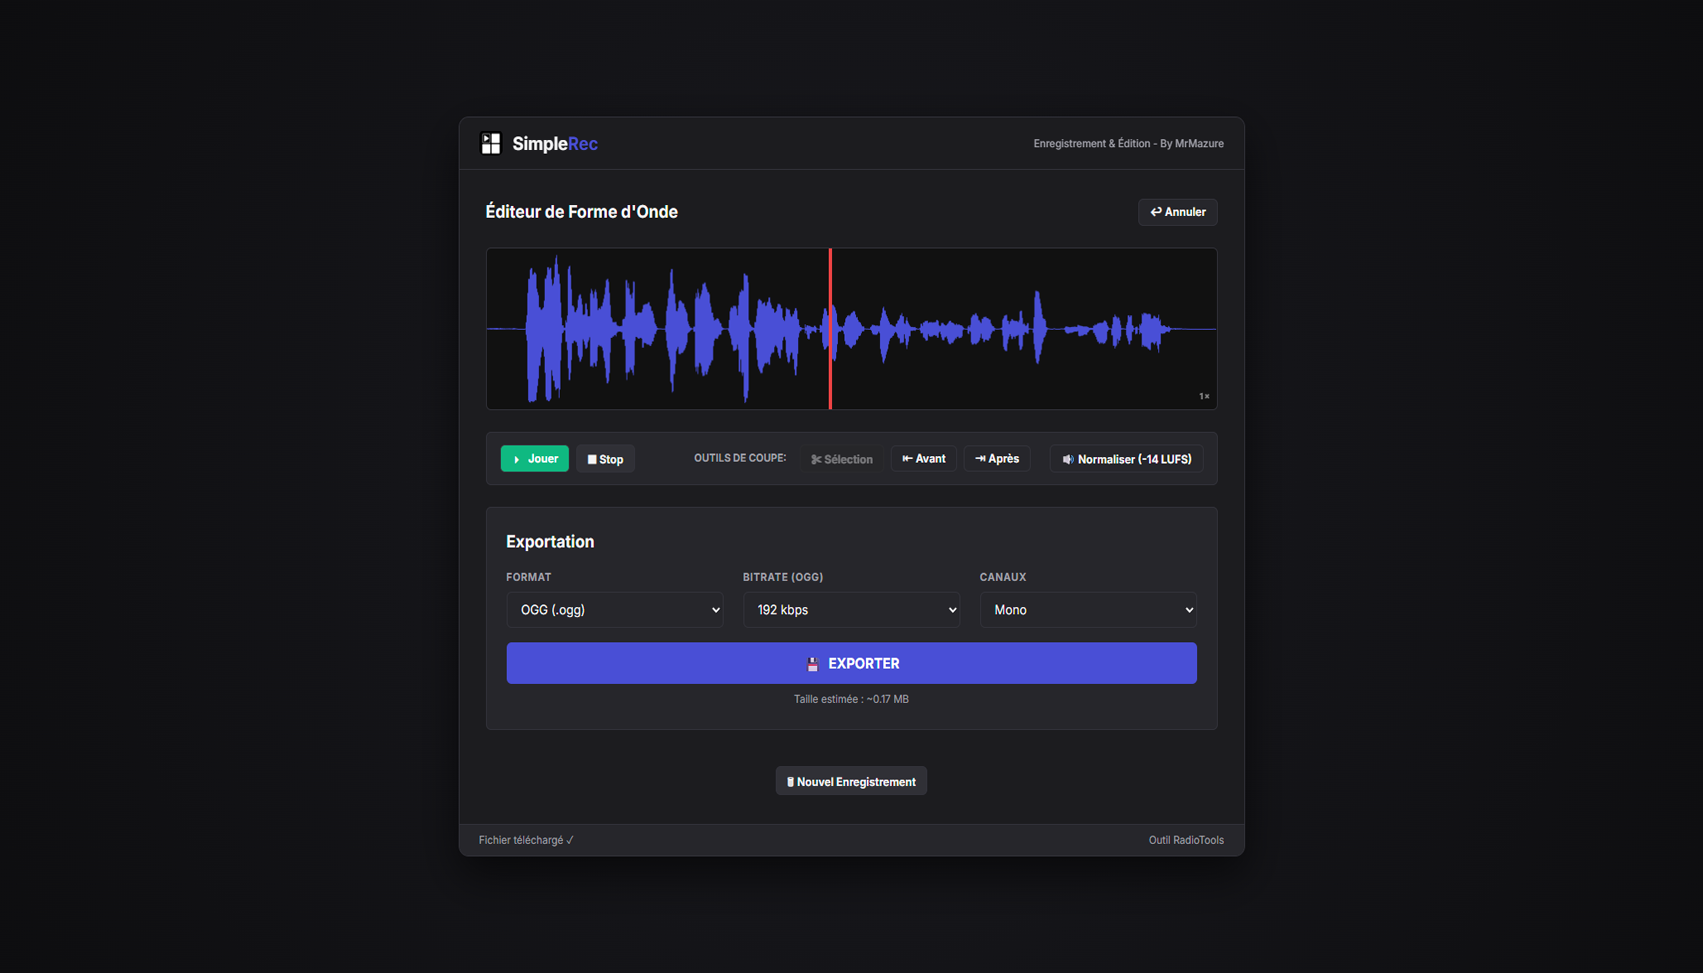Start a Nouvel Enregistrement

point(851,782)
